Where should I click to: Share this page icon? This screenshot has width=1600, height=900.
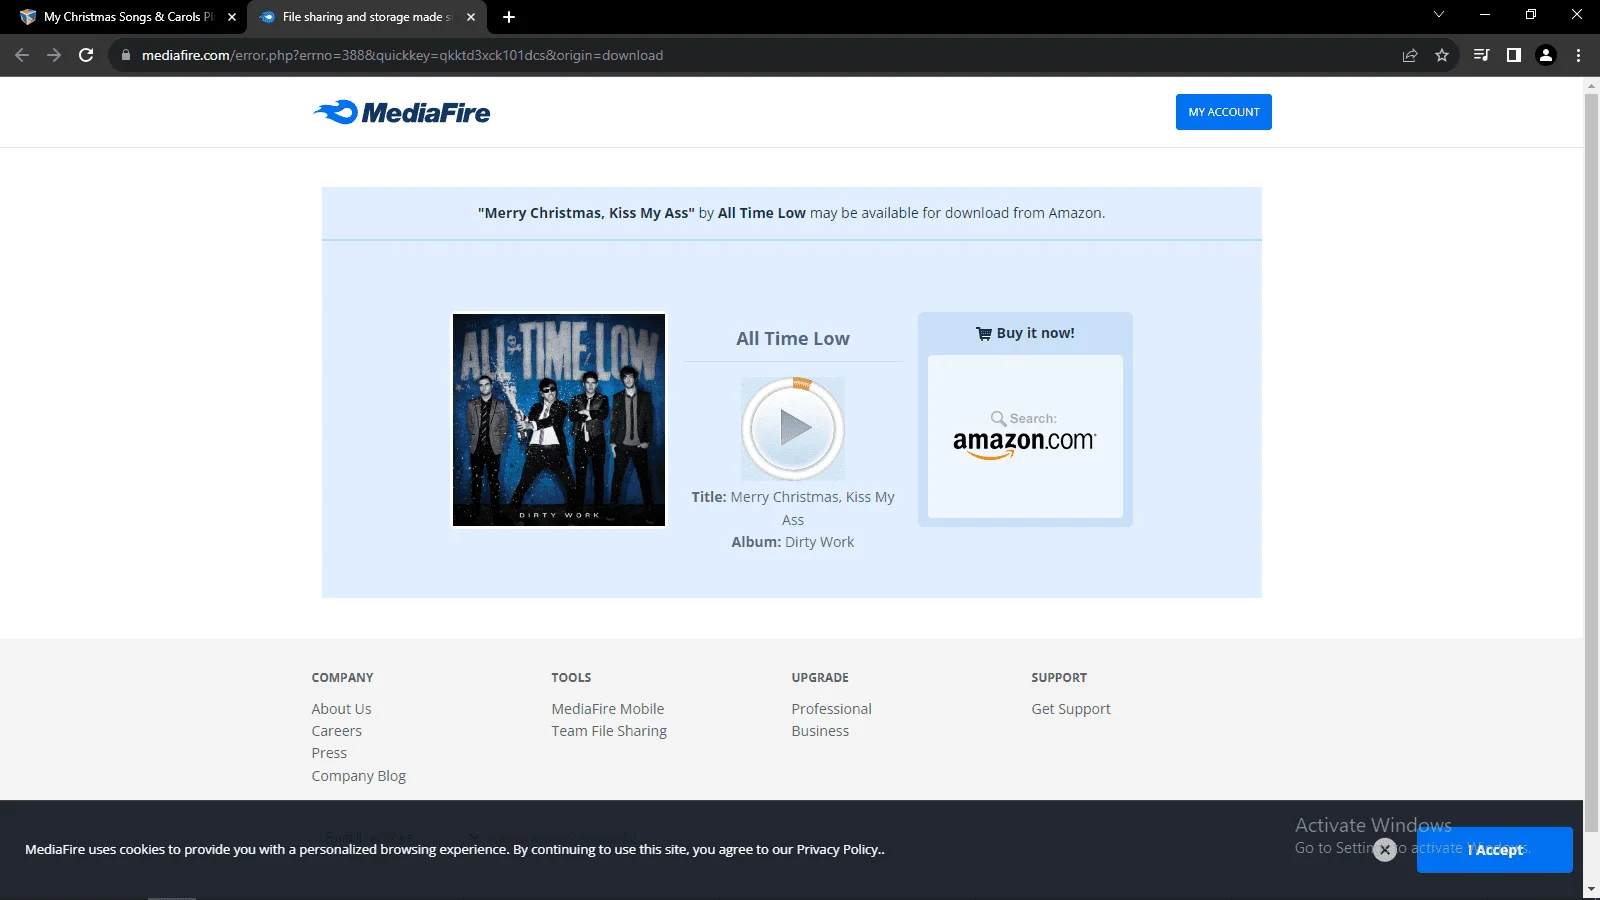[1410, 55]
